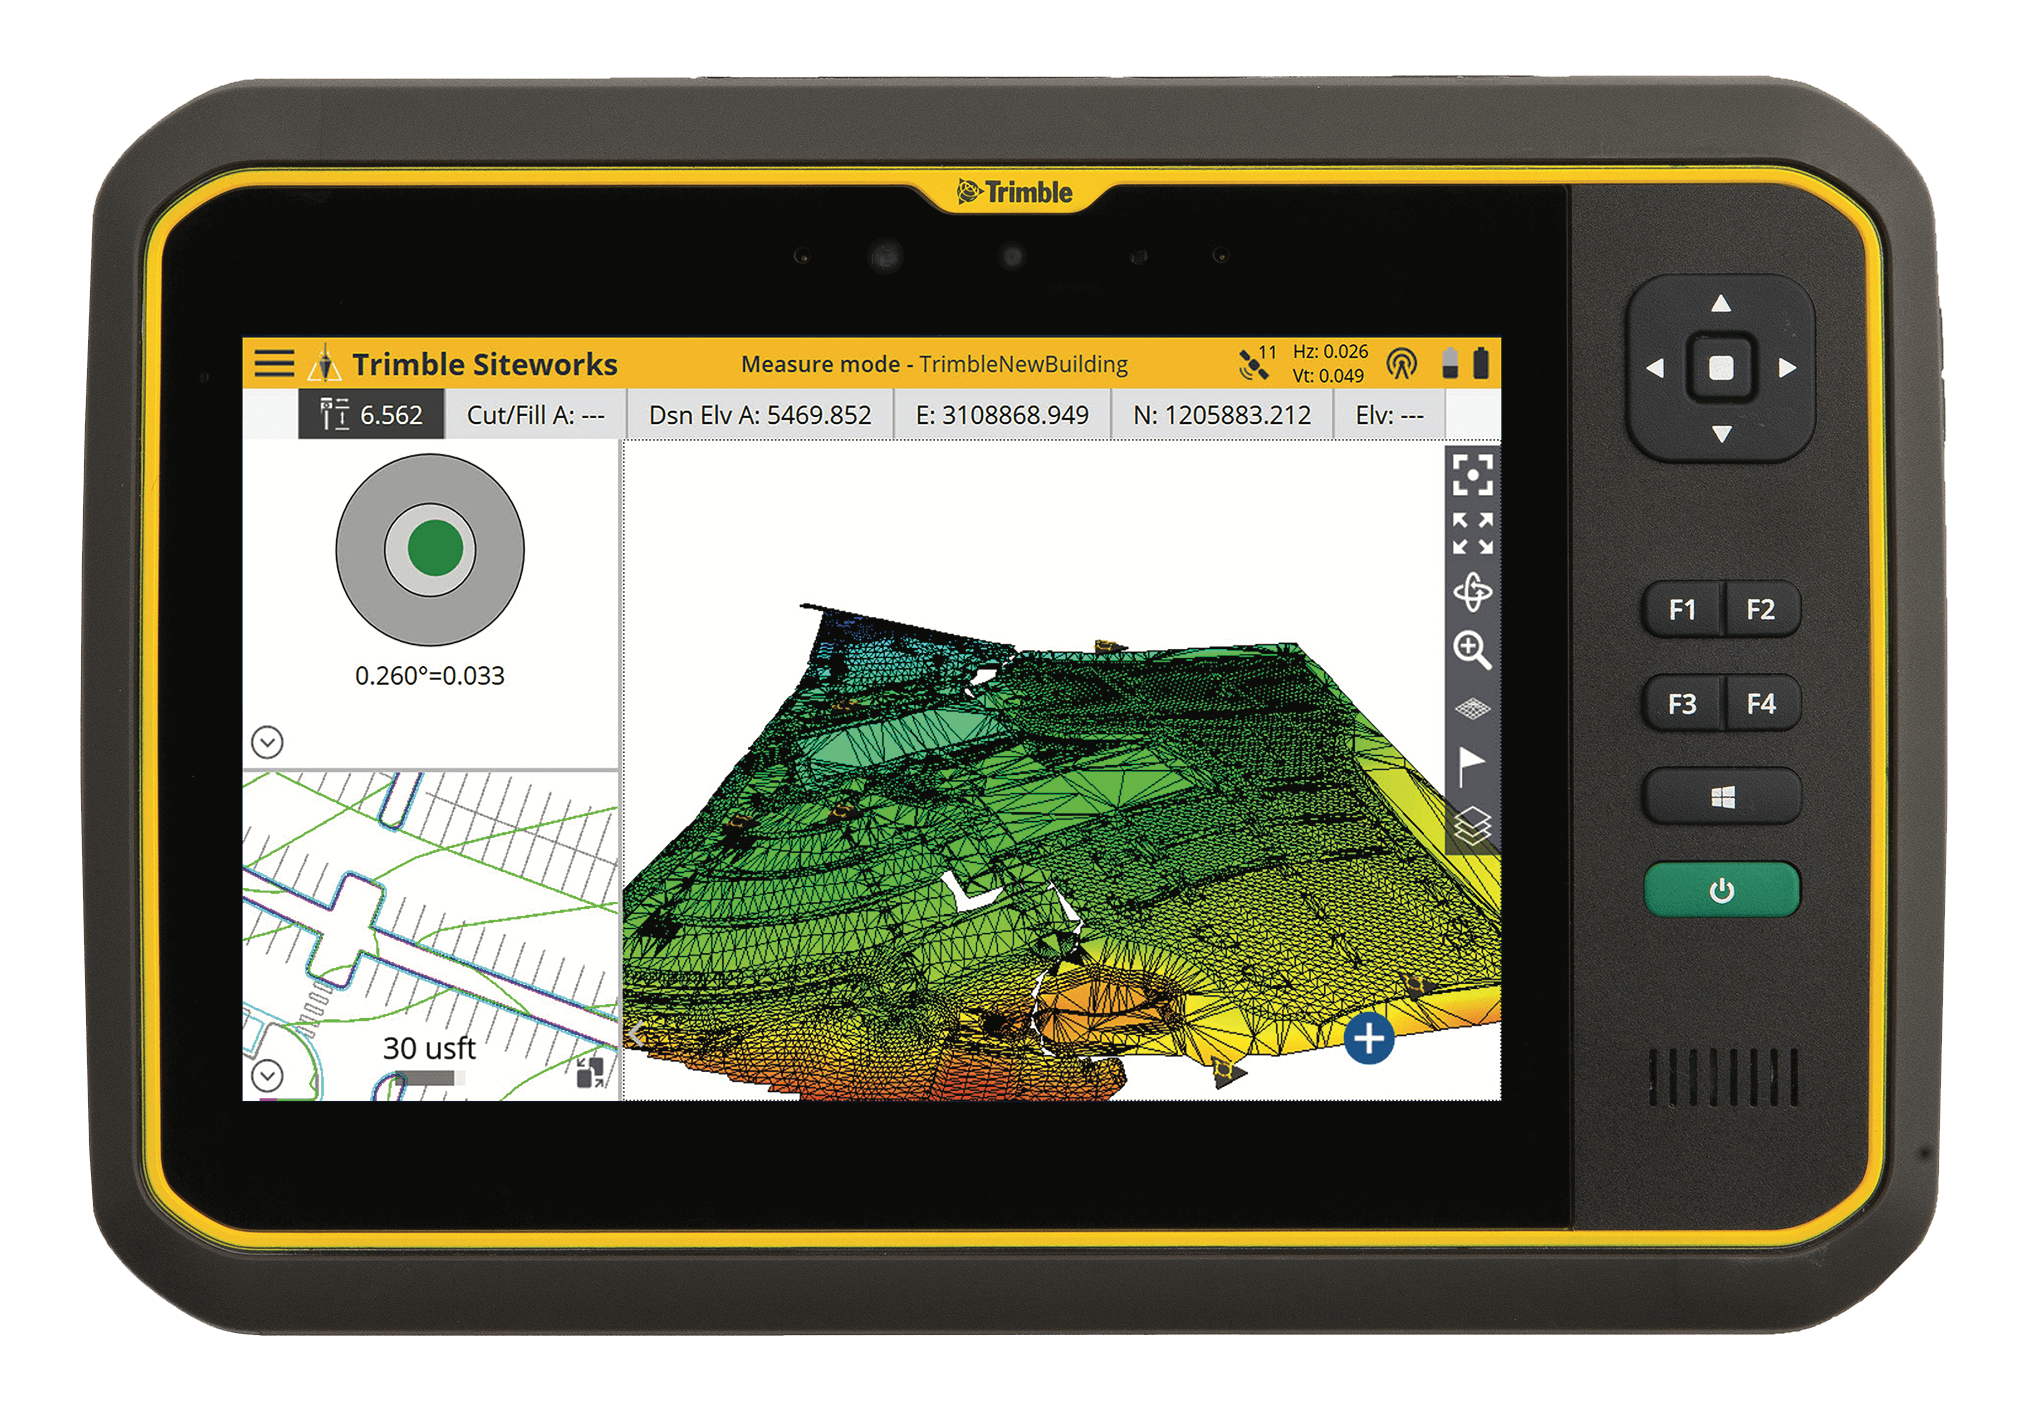The height and width of the screenshot is (1404, 2039).
Task: Click Measure mode - TrimbleNewBuilding title
Action: pyautogui.click(x=934, y=364)
